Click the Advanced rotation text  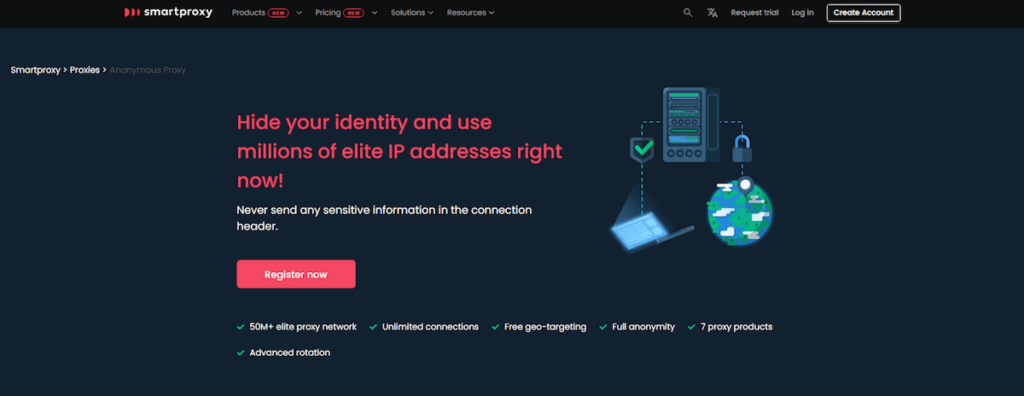click(290, 353)
